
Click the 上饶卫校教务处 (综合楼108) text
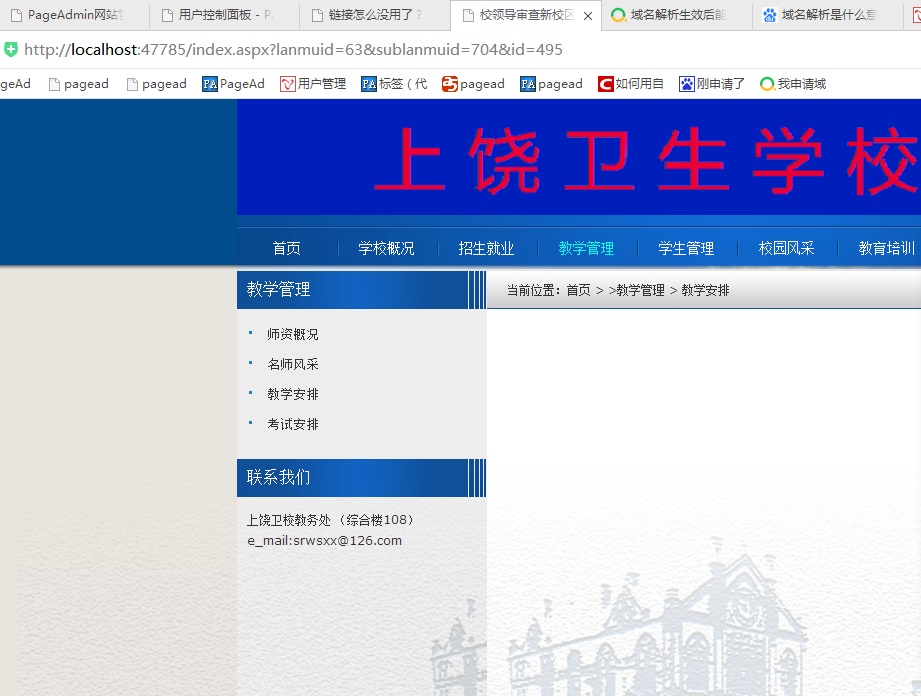[330, 520]
